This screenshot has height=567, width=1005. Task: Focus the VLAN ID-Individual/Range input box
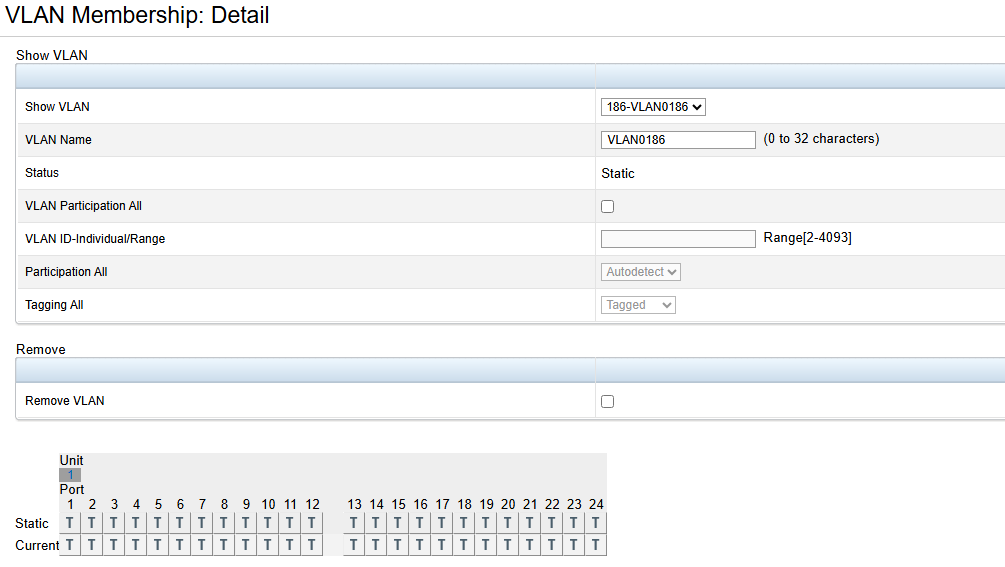[x=678, y=239]
